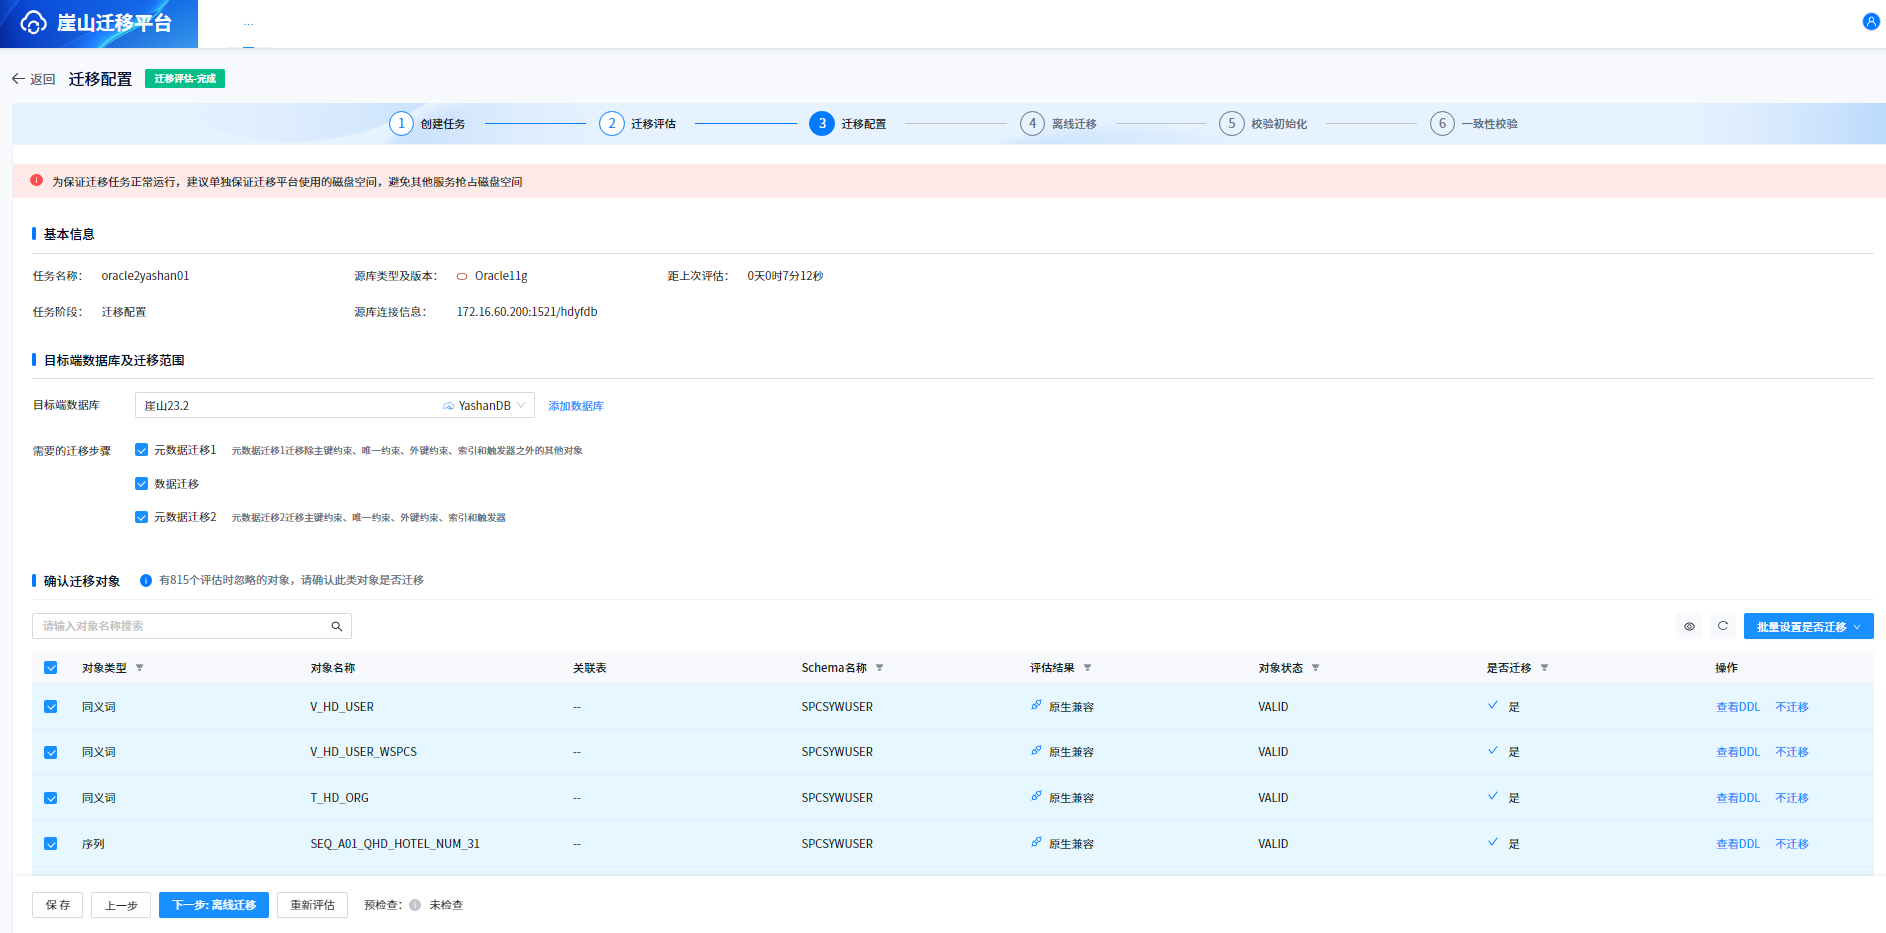
Task: Click the 崖山迁移平台 logo icon
Action: pos(33,23)
